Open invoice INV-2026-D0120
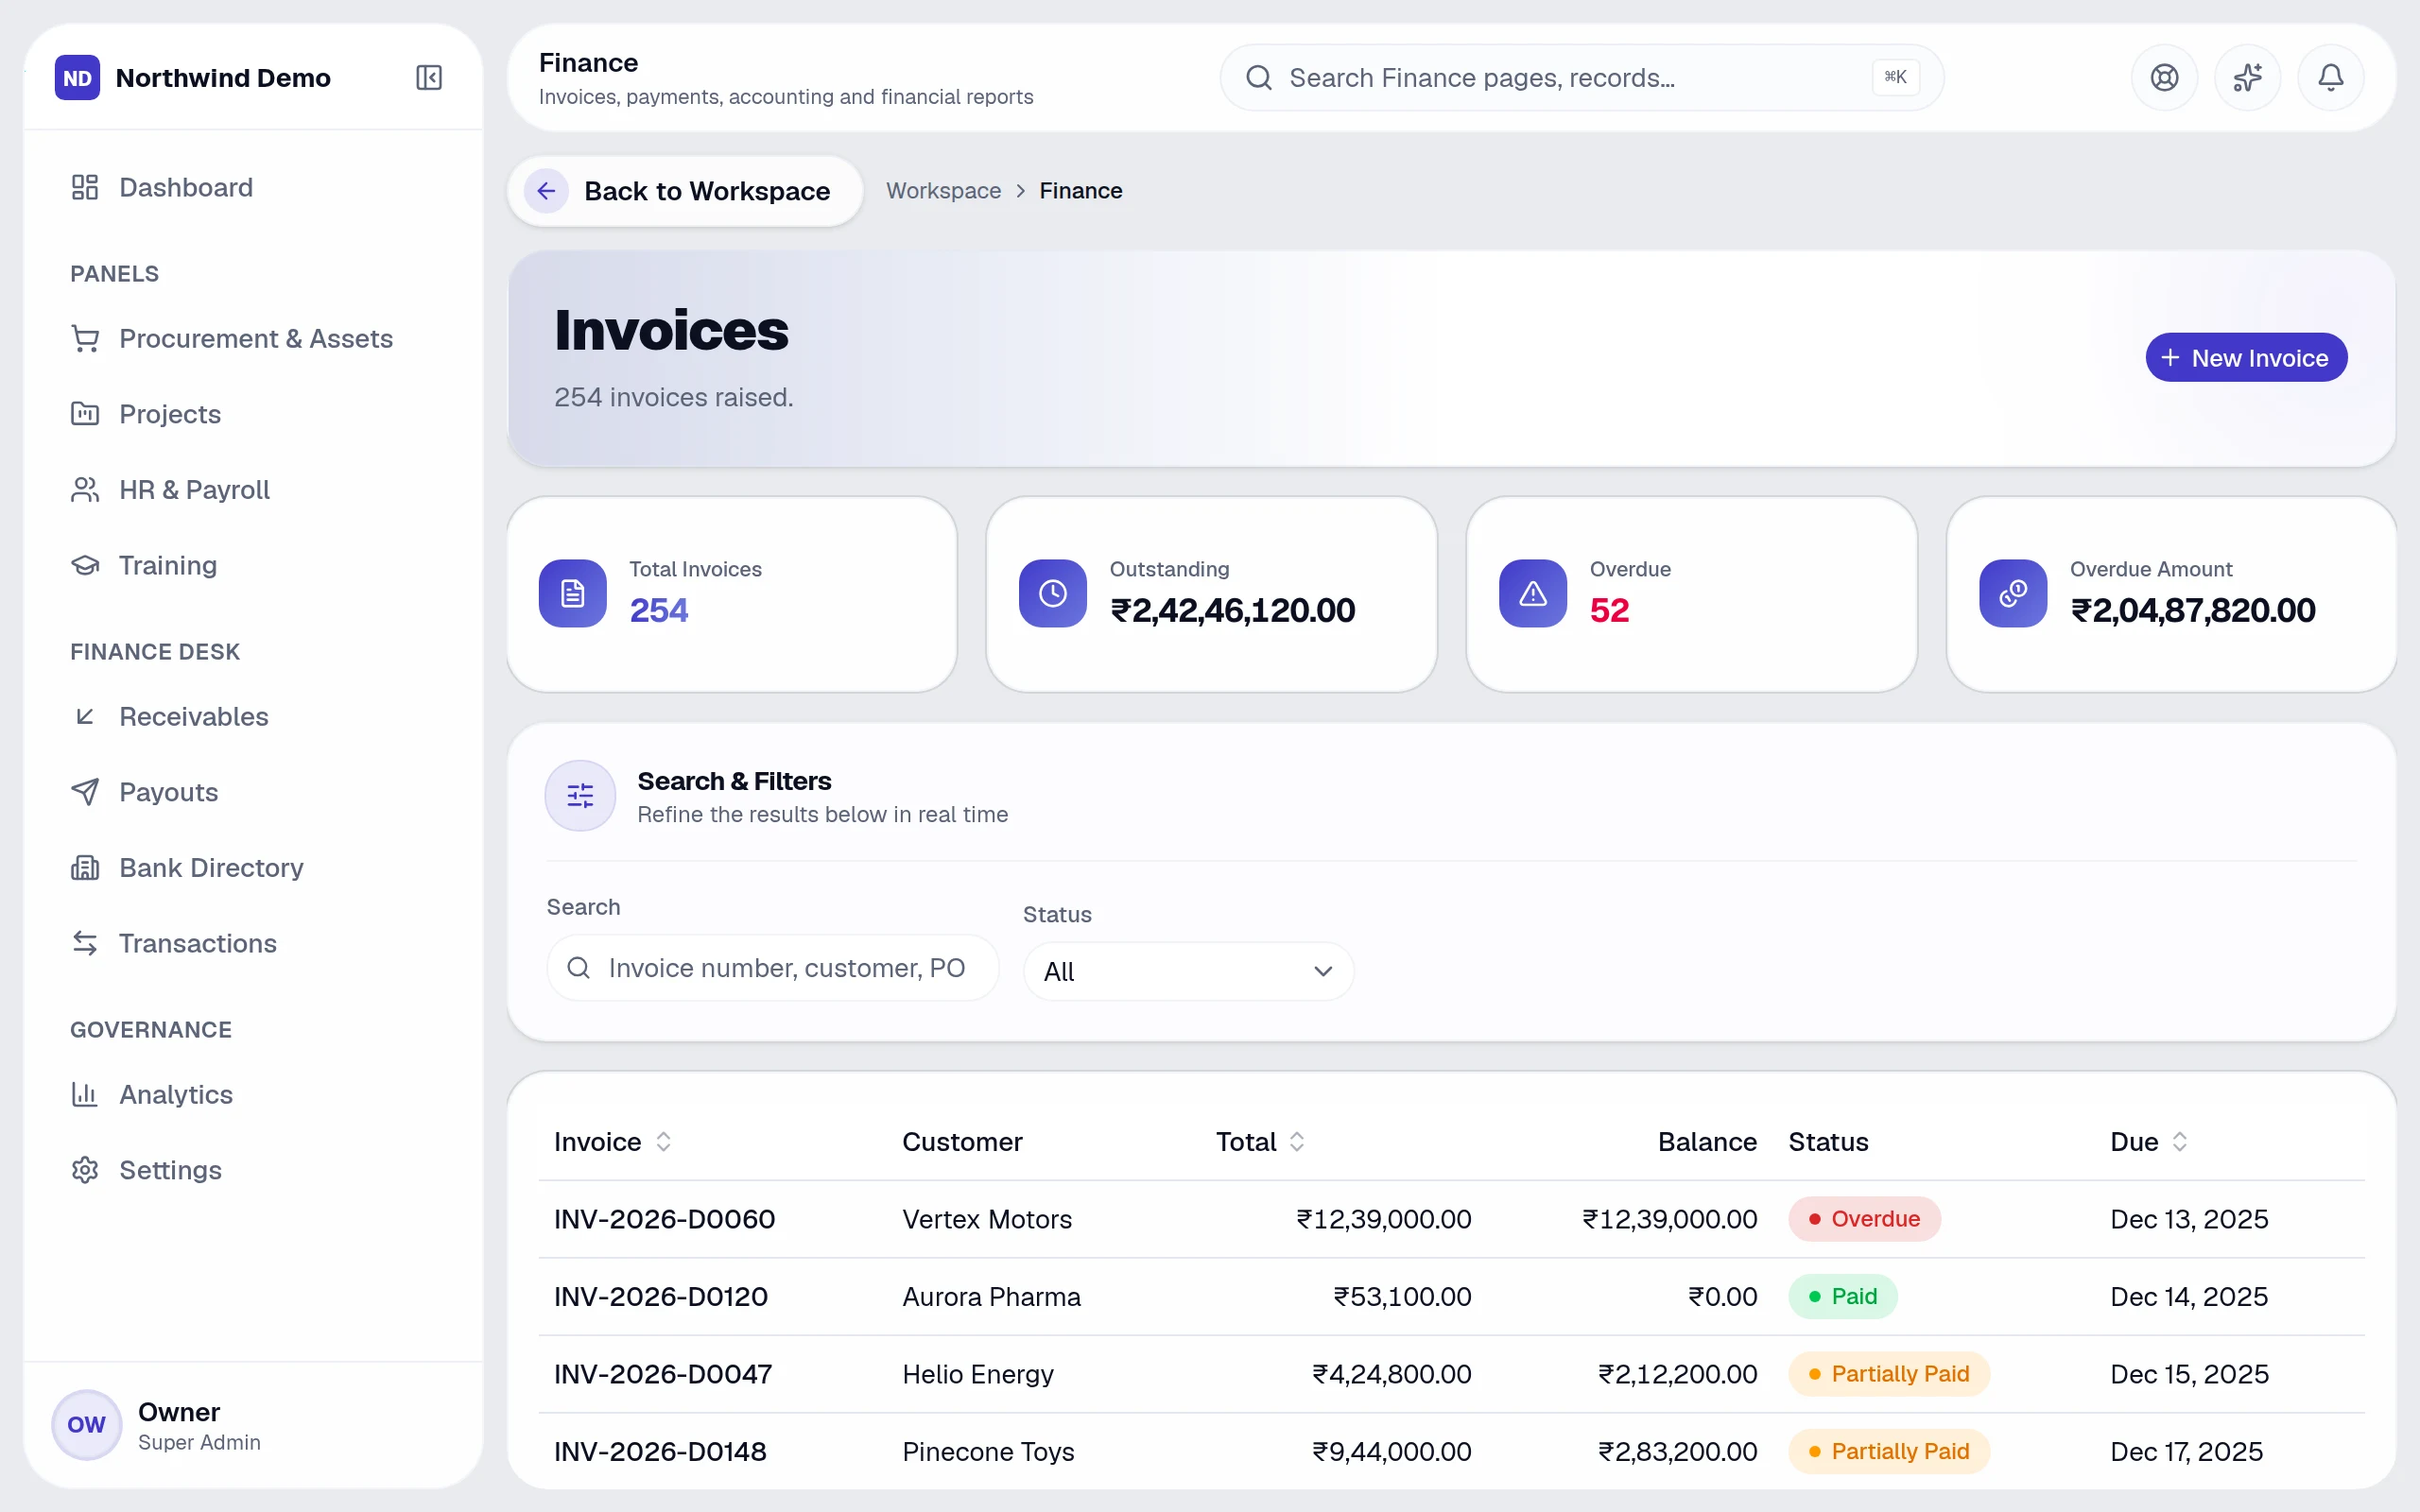Viewport: 2420px width, 1512px height. (x=661, y=1297)
